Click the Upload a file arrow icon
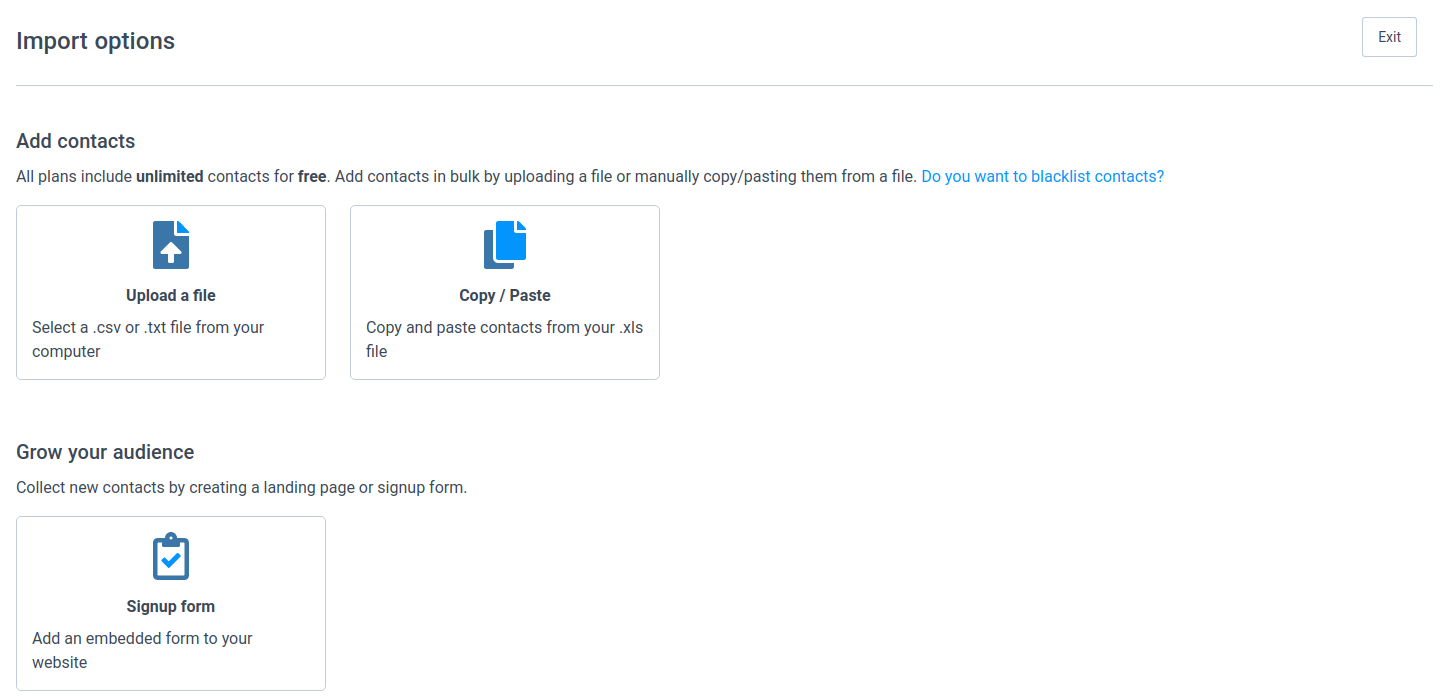The image size is (1441, 698). 171,245
